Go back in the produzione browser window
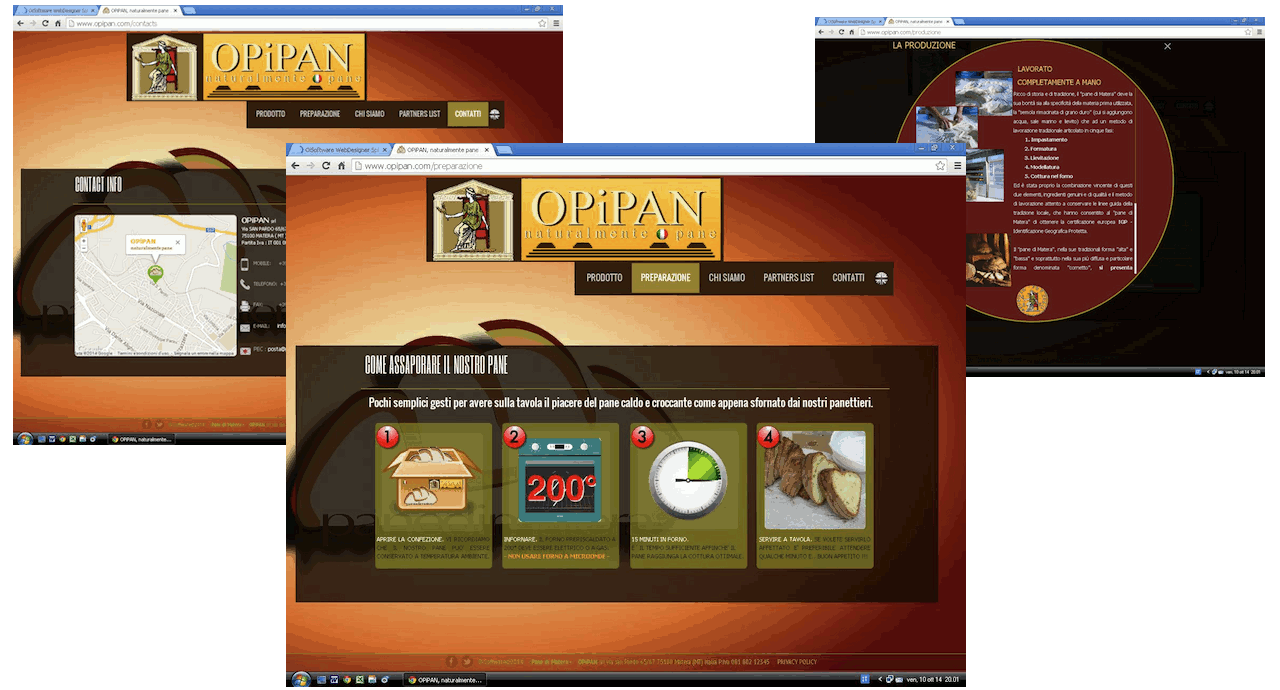1280x690 pixels. [x=821, y=32]
